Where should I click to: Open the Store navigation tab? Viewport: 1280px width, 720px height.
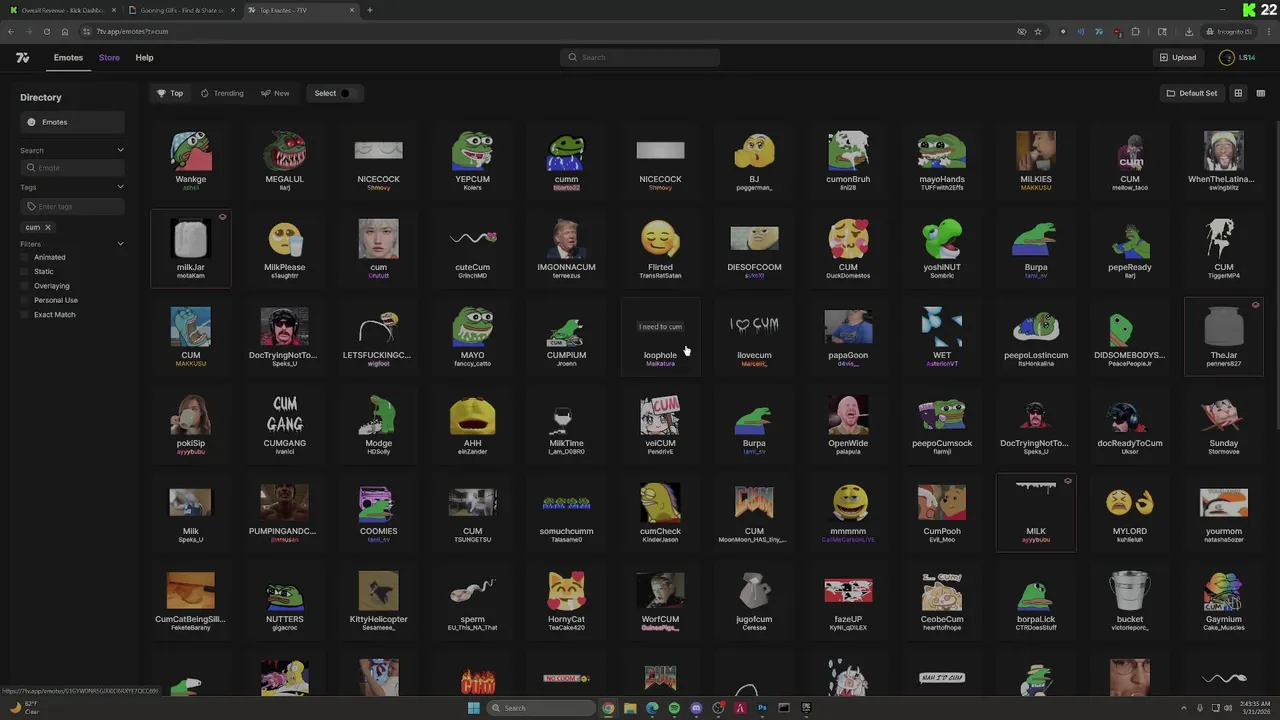pos(109,57)
